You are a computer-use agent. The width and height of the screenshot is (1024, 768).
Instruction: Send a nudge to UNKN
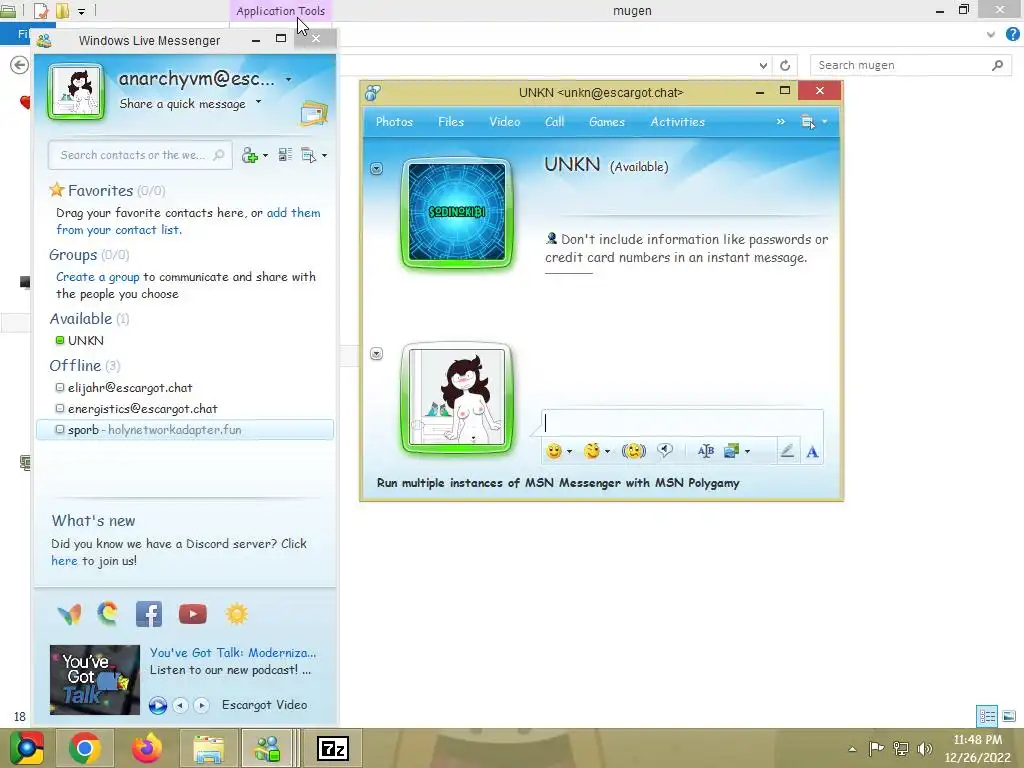[x=633, y=451]
